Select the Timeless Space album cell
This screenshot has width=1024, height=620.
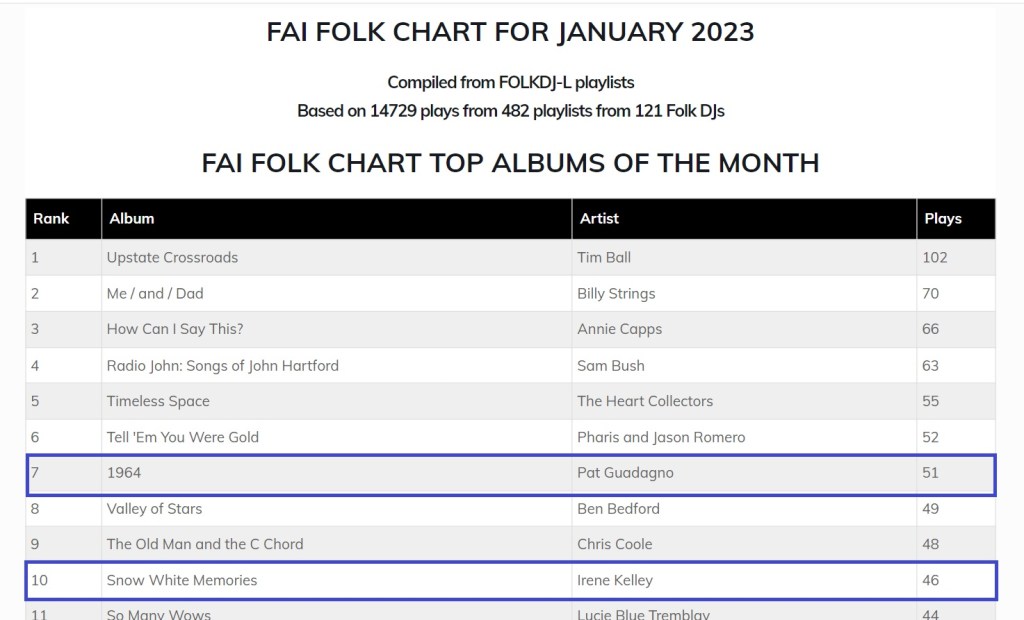[158, 401]
